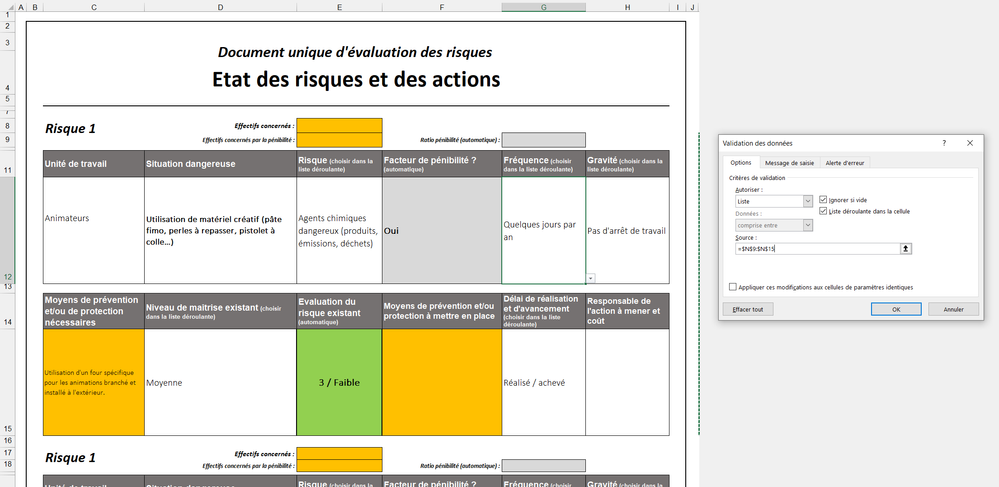Click the orange Effectifs pénibilité cell in row 18
Image resolution: width=999 pixels, height=487 pixels.
(x=339, y=466)
